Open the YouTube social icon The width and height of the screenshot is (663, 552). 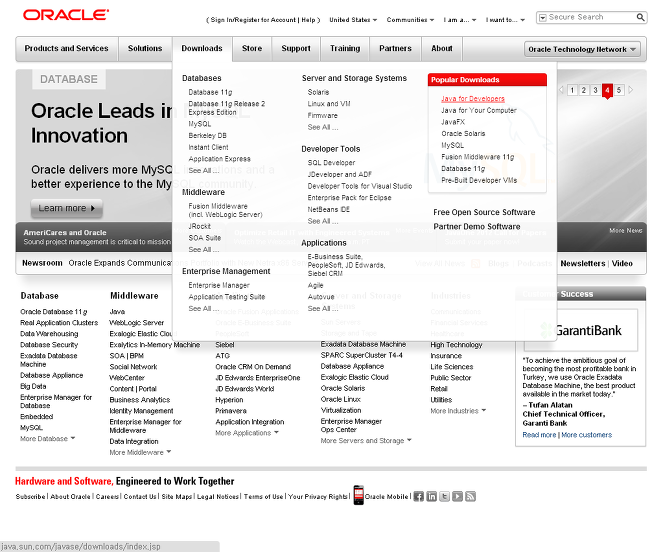(x=458, y=497)
